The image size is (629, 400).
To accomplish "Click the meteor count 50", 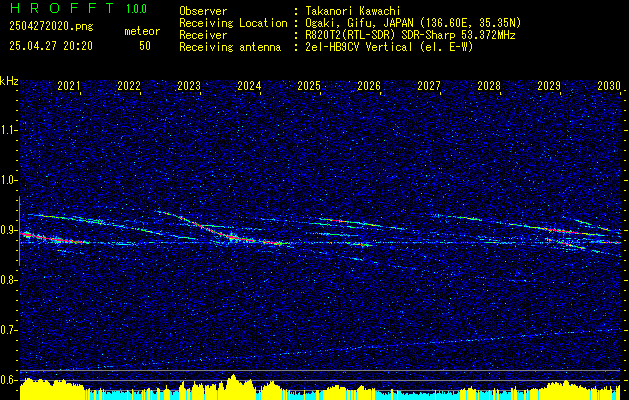I will (x=145, y=46).
